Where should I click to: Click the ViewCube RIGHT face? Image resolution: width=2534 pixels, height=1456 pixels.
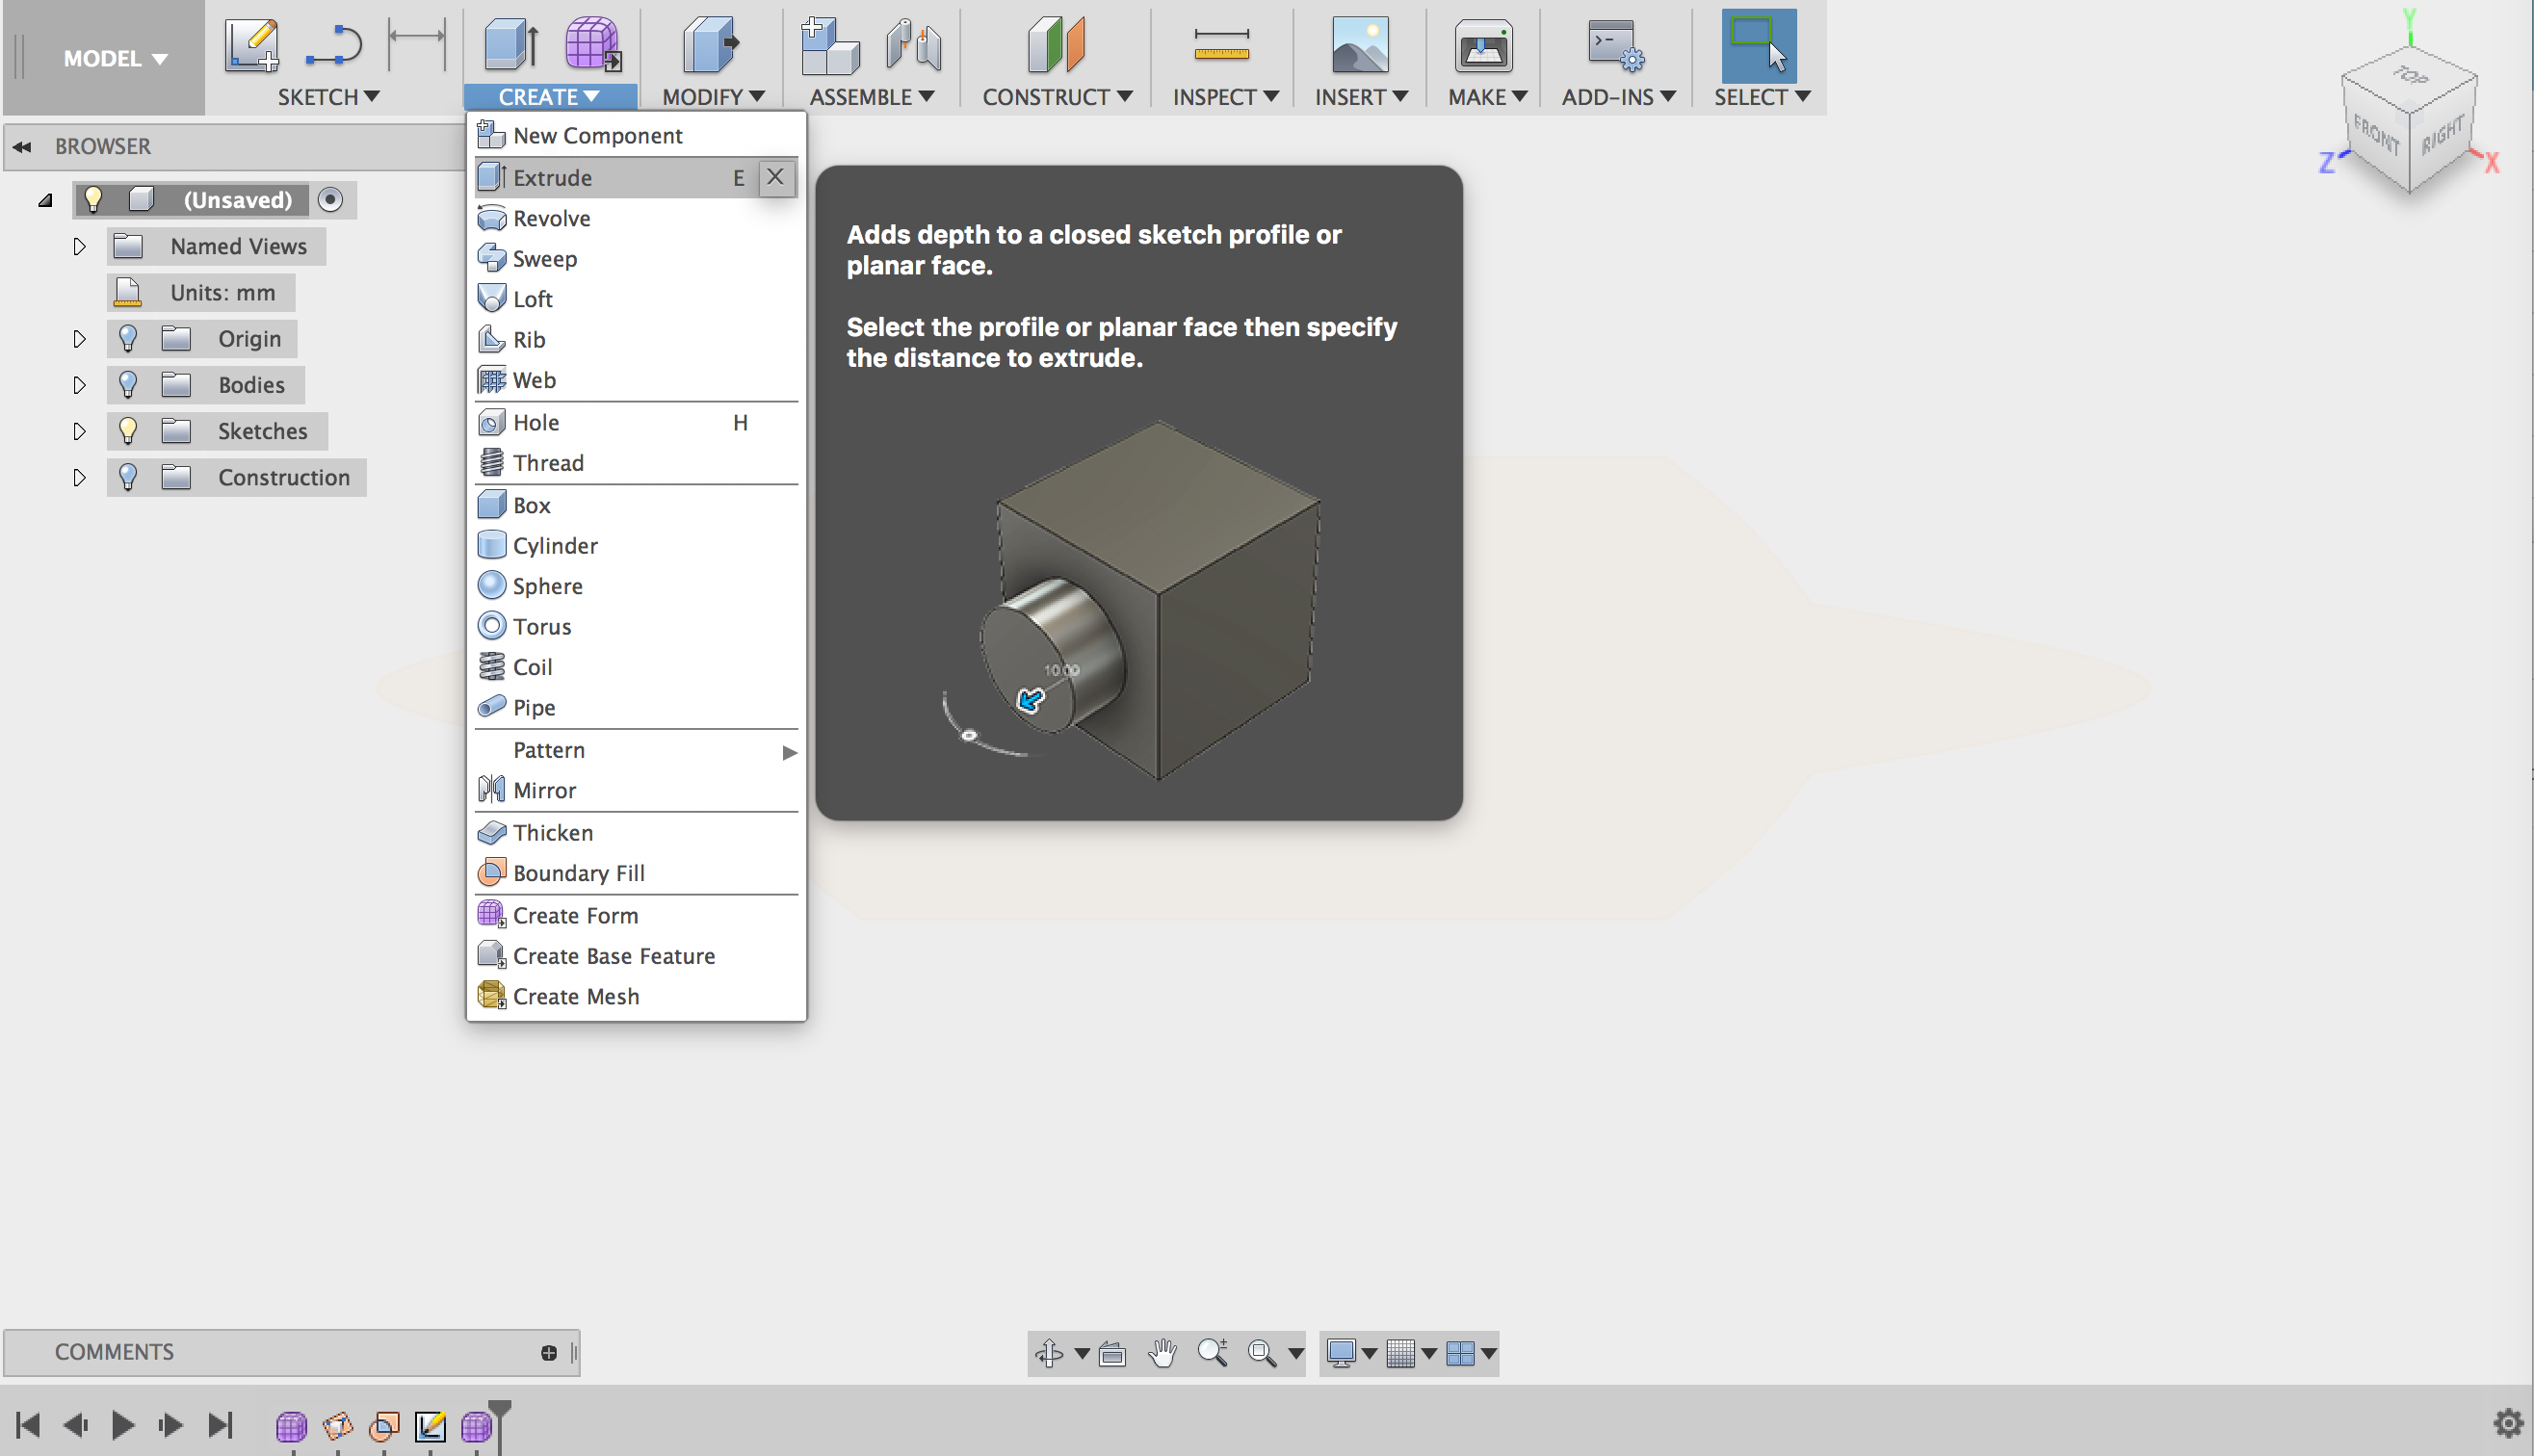click(2443, 135)
